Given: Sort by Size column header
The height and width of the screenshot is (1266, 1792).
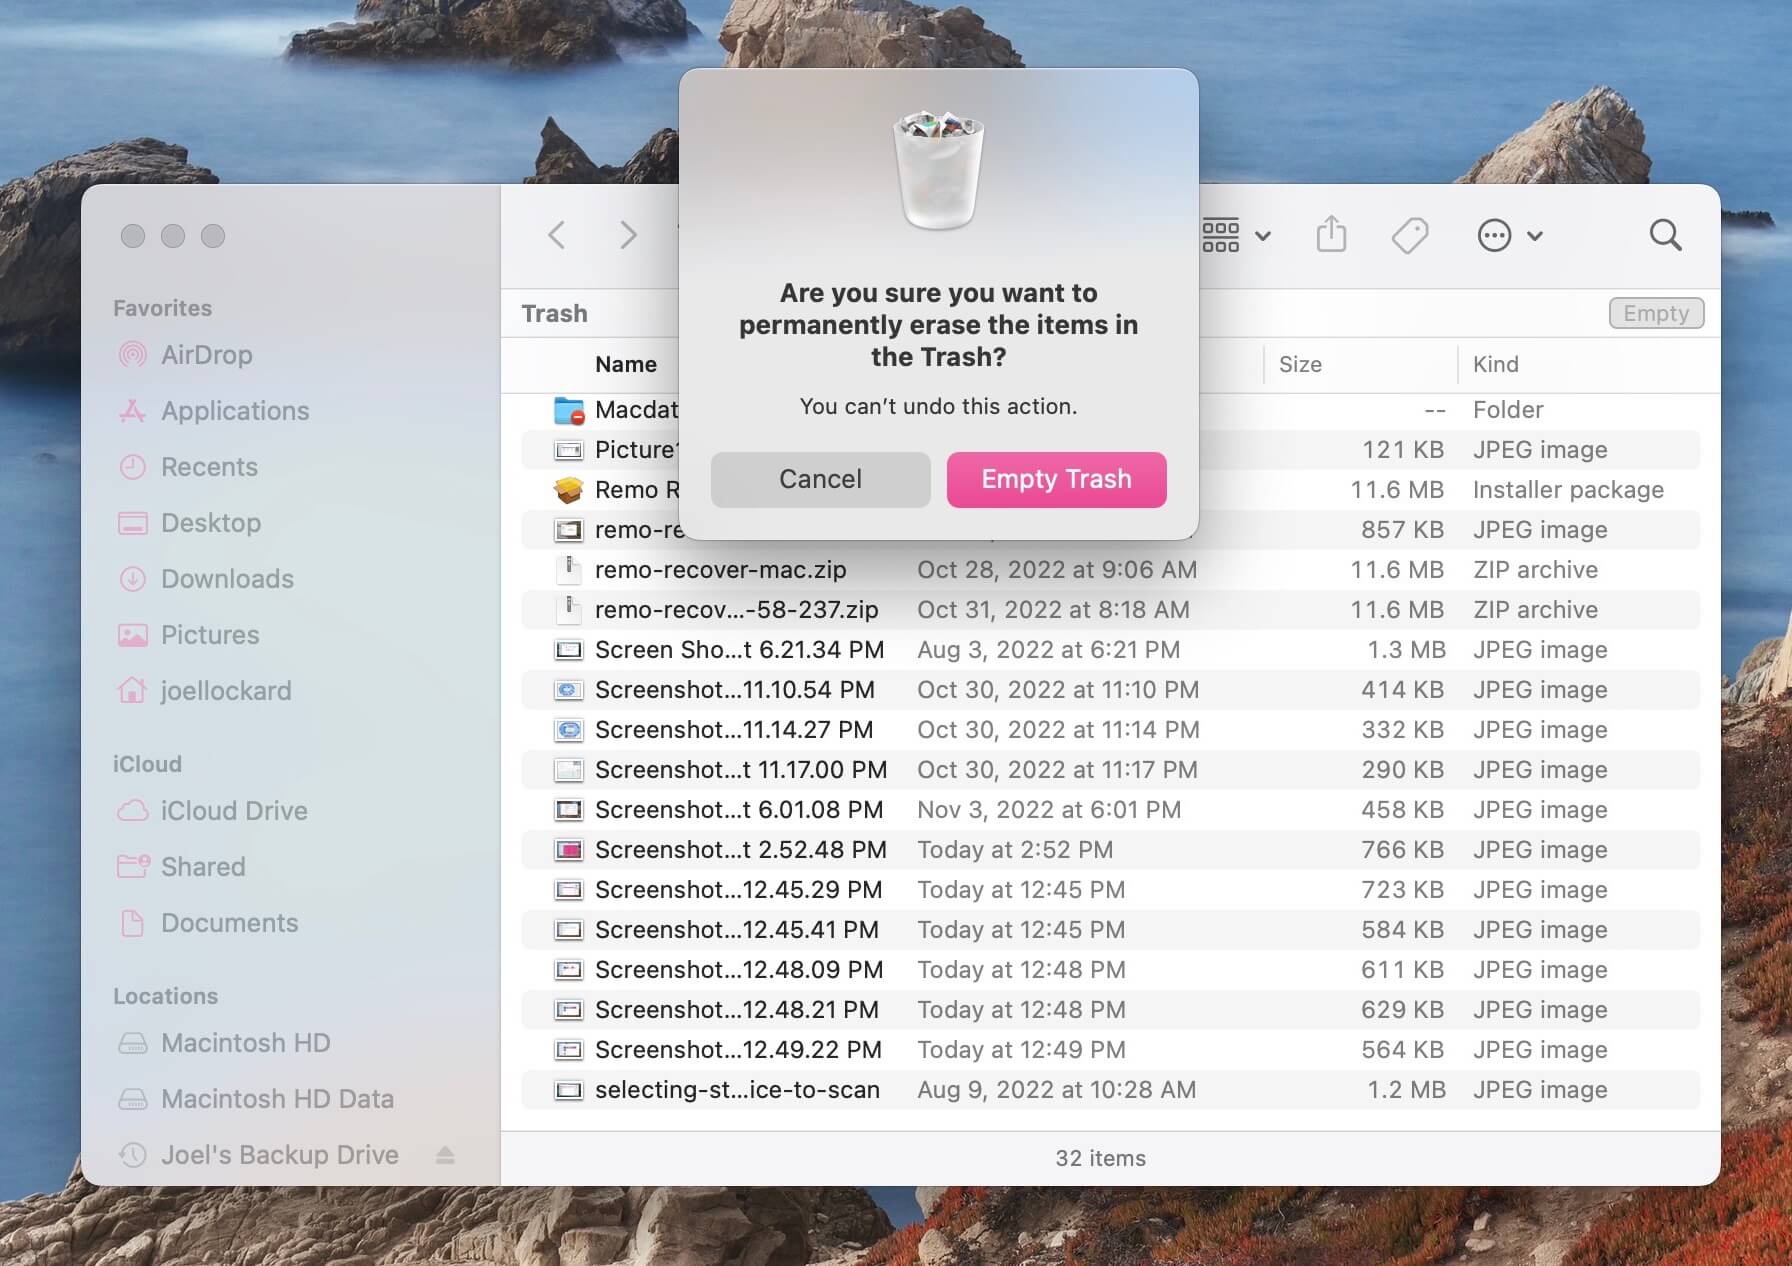Looking at the screenshot, I should tap(1300, 365).
